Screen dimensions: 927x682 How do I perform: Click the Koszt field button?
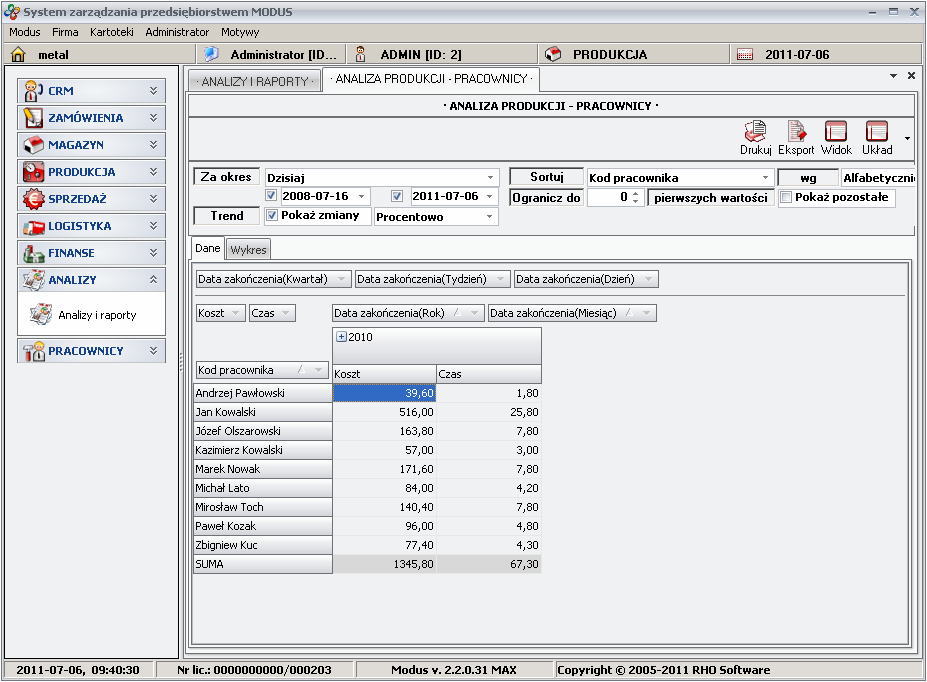tap(220, 313)
